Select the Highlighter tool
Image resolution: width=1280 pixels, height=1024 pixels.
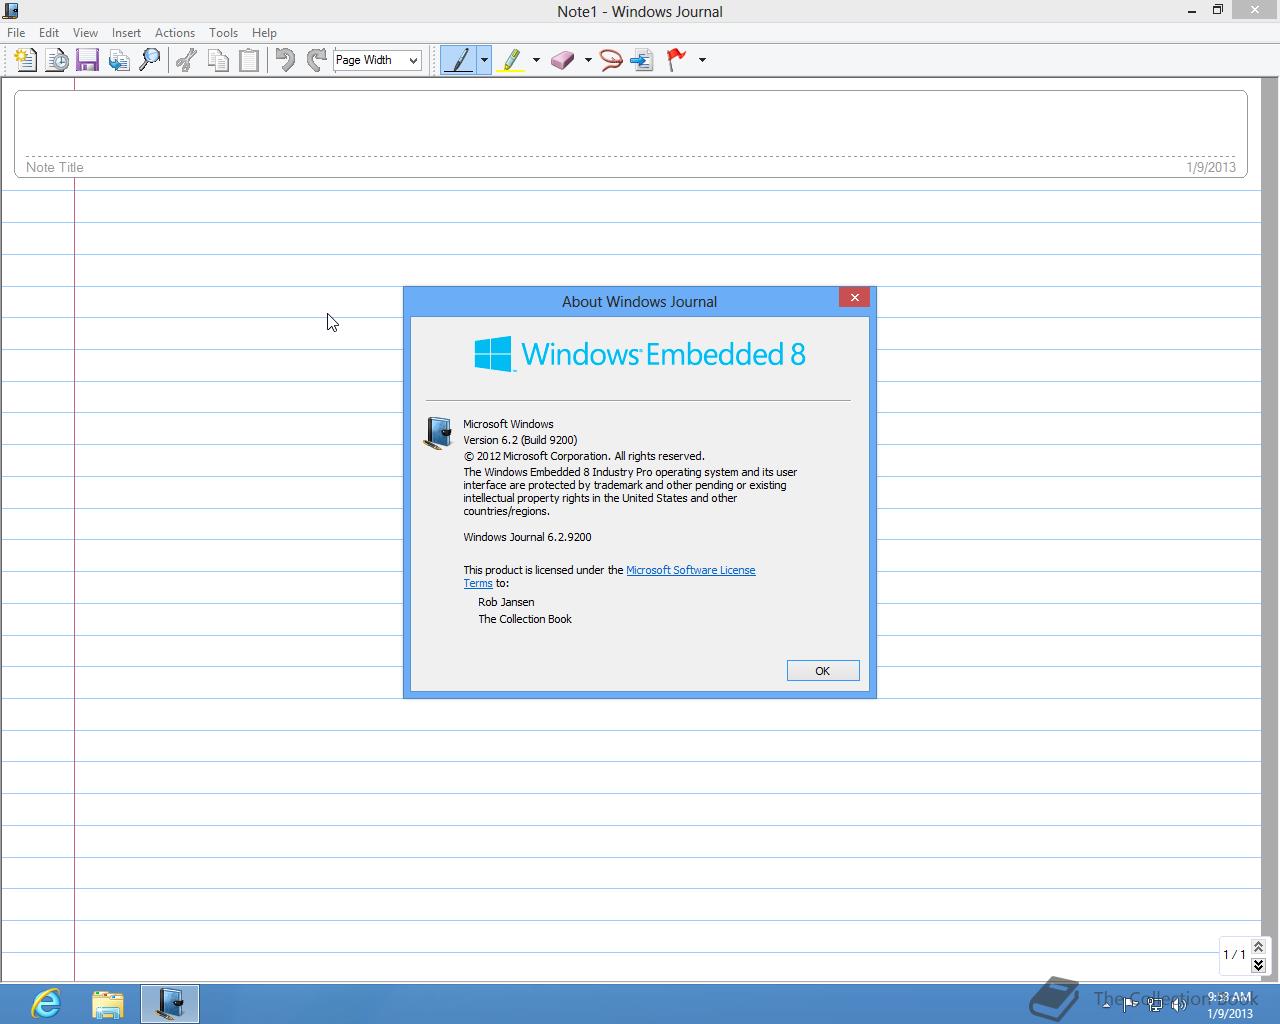pyautogui.click(x=511, y=60)
